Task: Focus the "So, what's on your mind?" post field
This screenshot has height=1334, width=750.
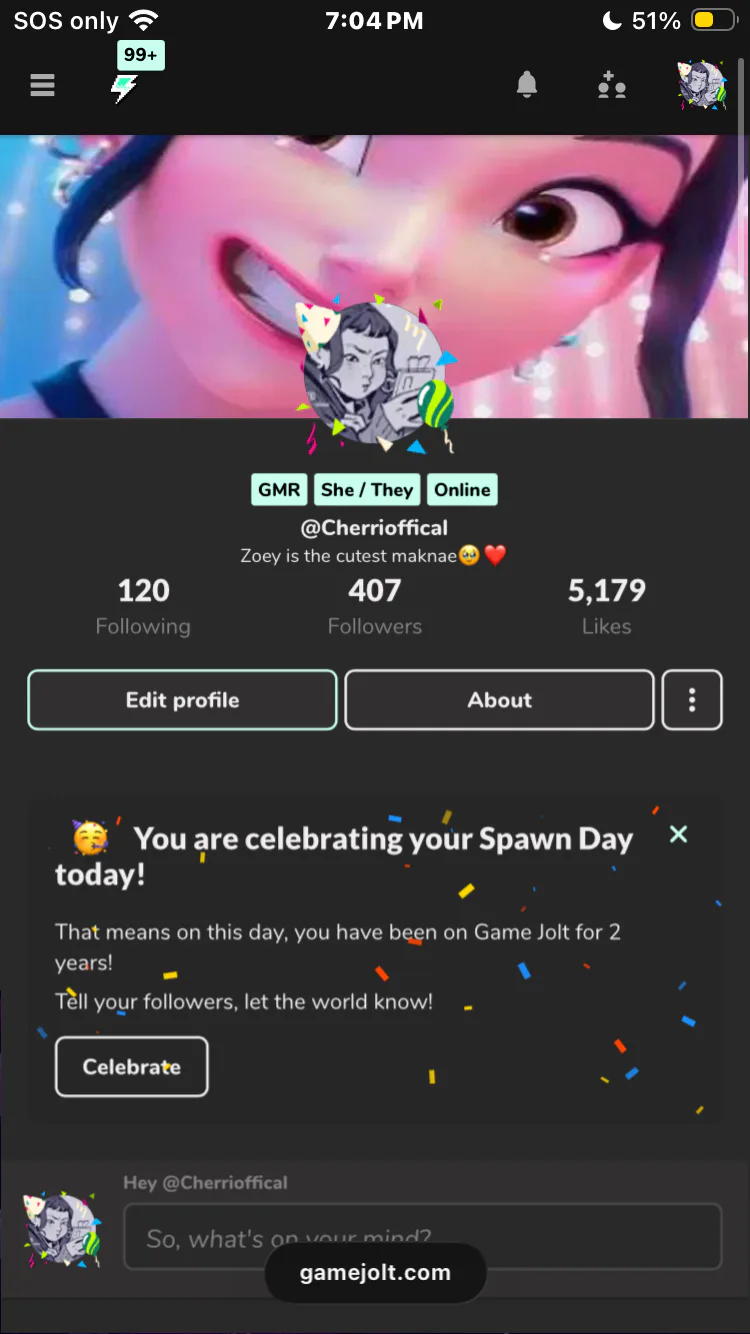Action: click(x=422, y=1237)
